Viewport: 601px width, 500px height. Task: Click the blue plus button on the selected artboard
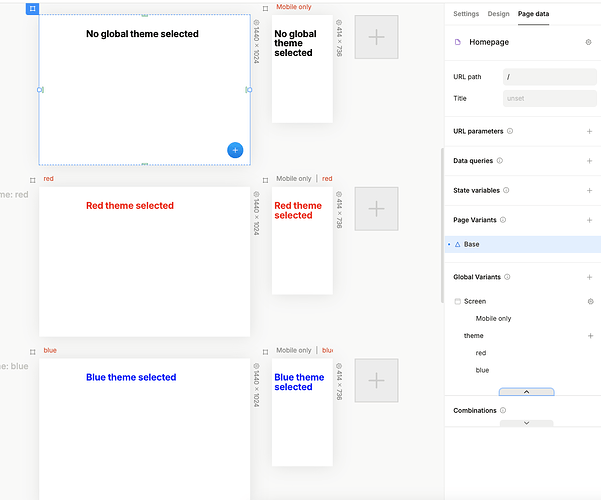(x=235, y=150)
